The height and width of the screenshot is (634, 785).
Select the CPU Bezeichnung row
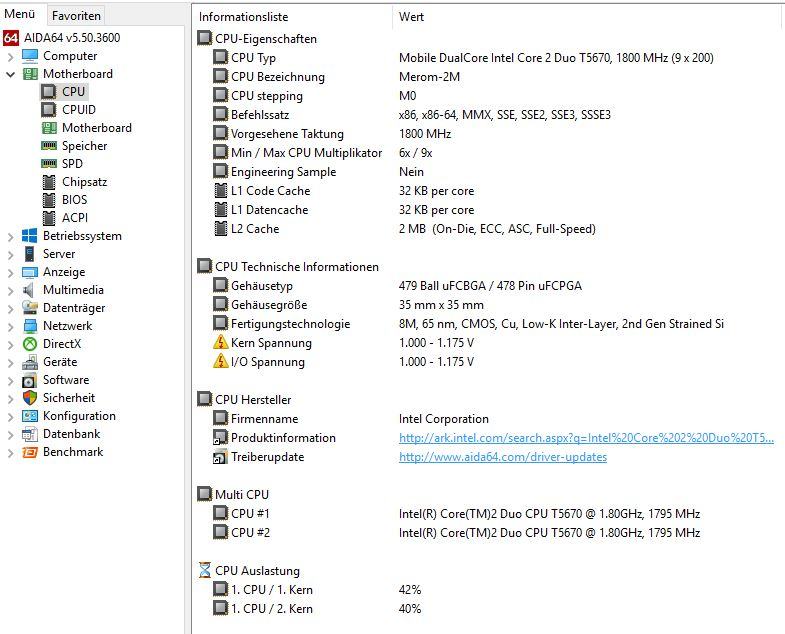pos(488,77)
